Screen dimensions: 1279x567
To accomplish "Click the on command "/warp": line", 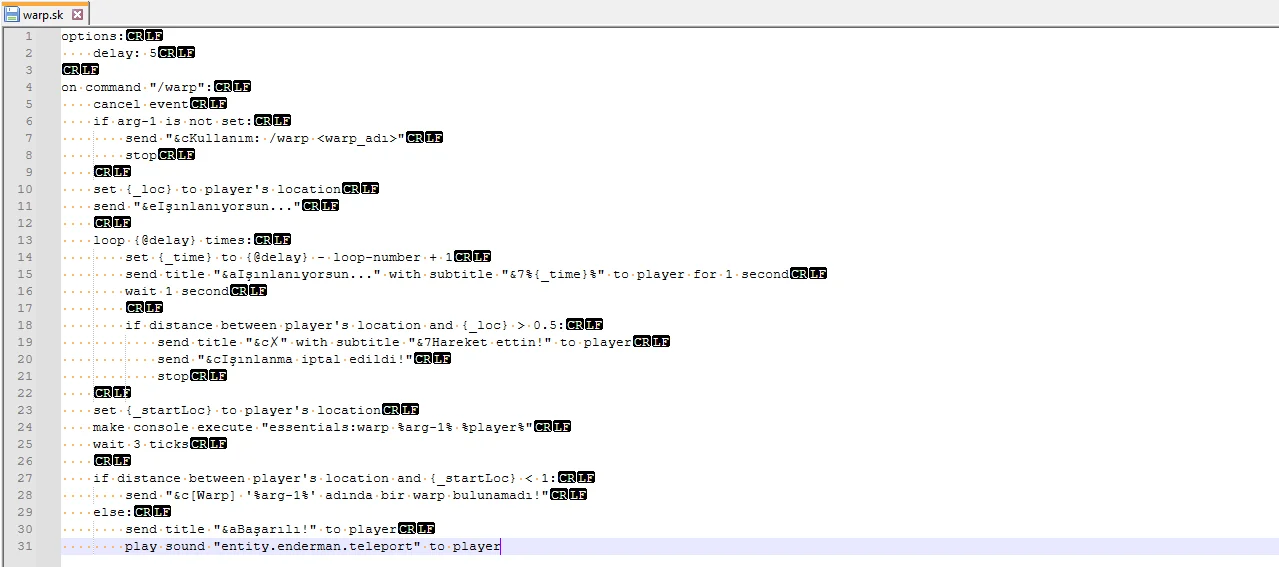I will (137, 87).
